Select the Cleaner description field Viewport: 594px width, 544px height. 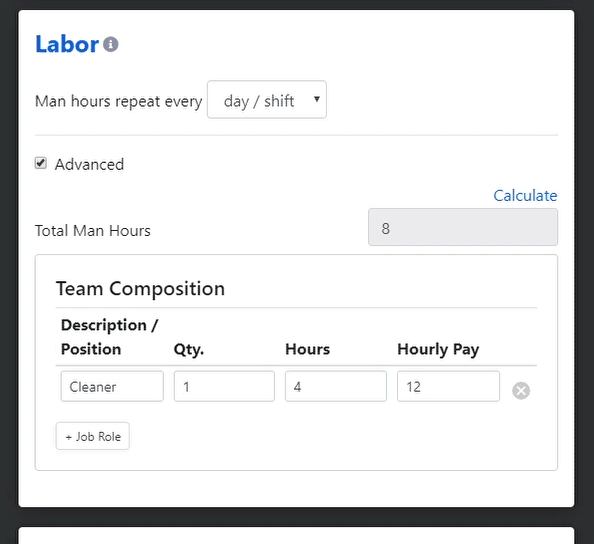coord(112,386)
